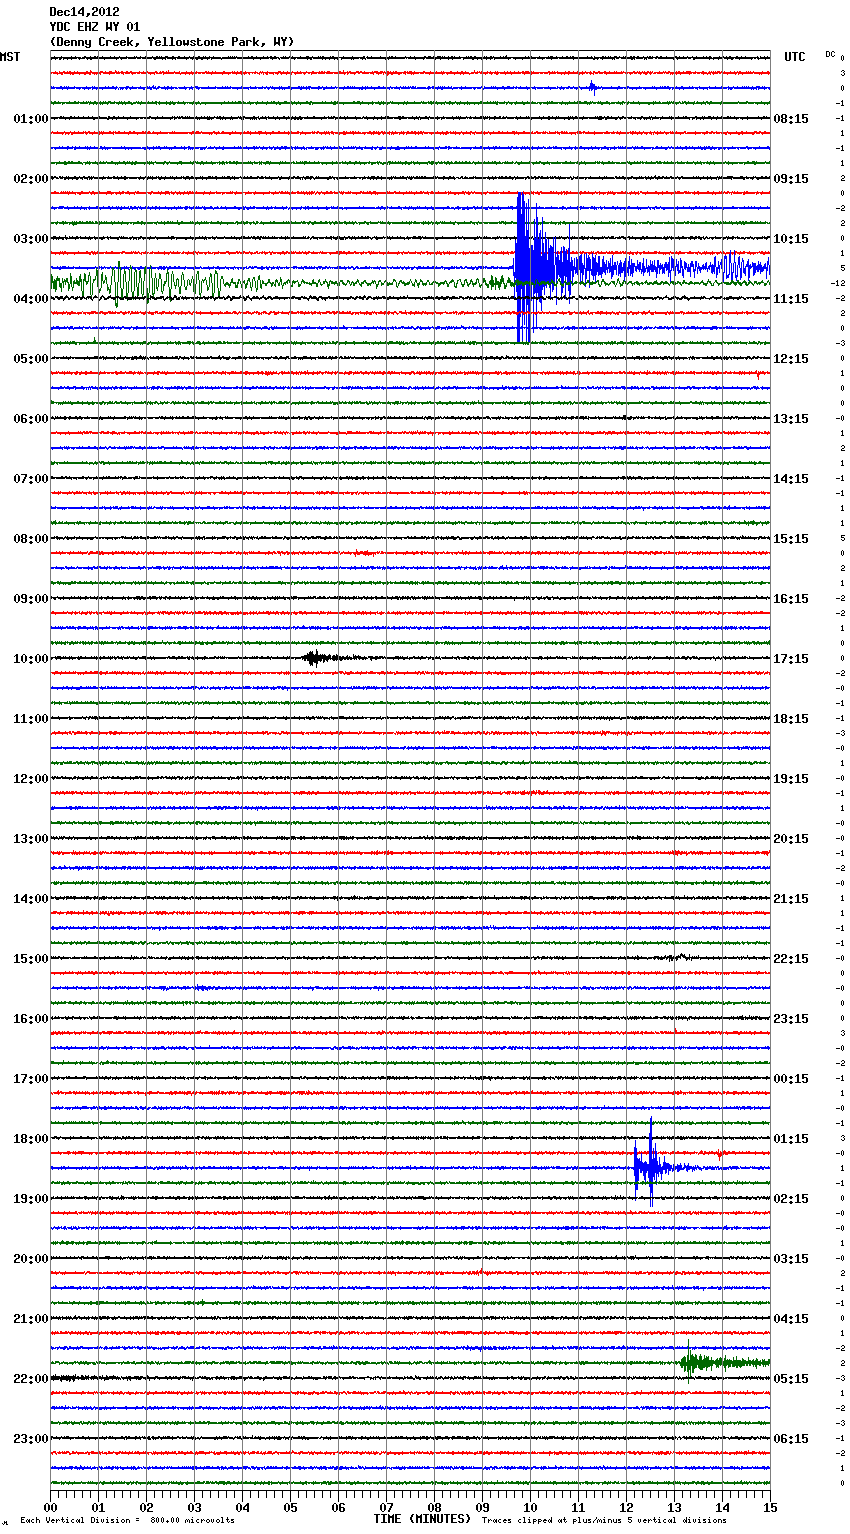Click the MST column header
The width and height of the screenshot is (850, 1534).
pyautogui.click(x=10, y=57)
